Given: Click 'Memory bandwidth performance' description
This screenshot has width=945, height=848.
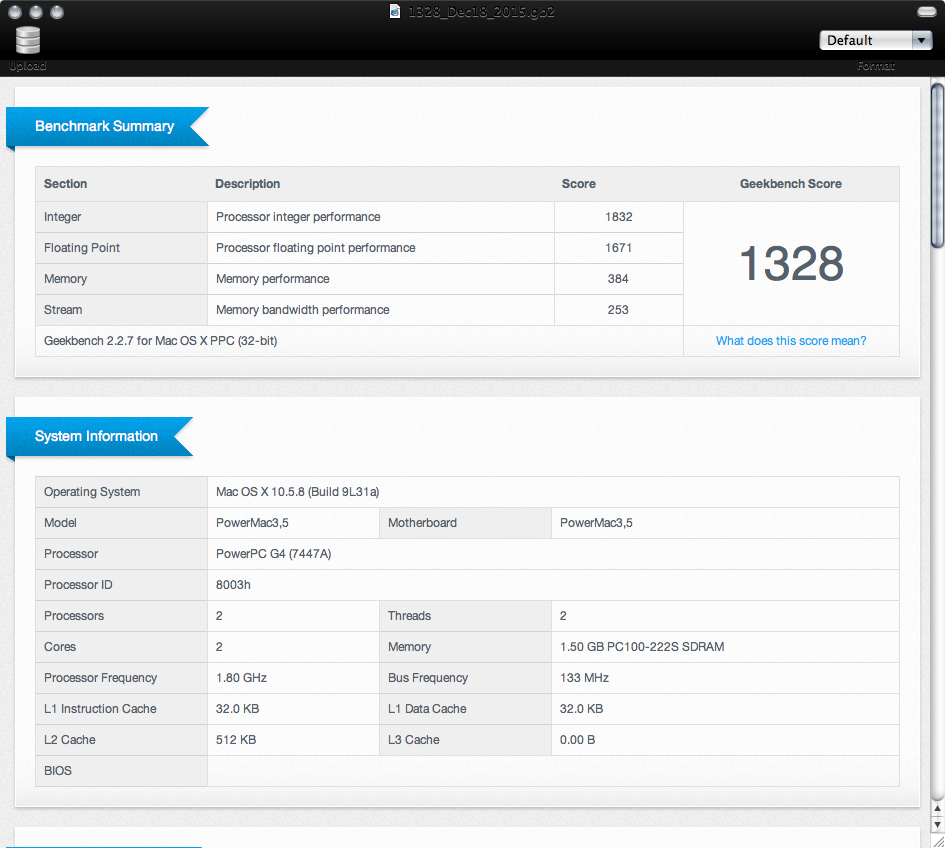Looking at the screenshot, I should pyautogui.click(x=303, y=310).
